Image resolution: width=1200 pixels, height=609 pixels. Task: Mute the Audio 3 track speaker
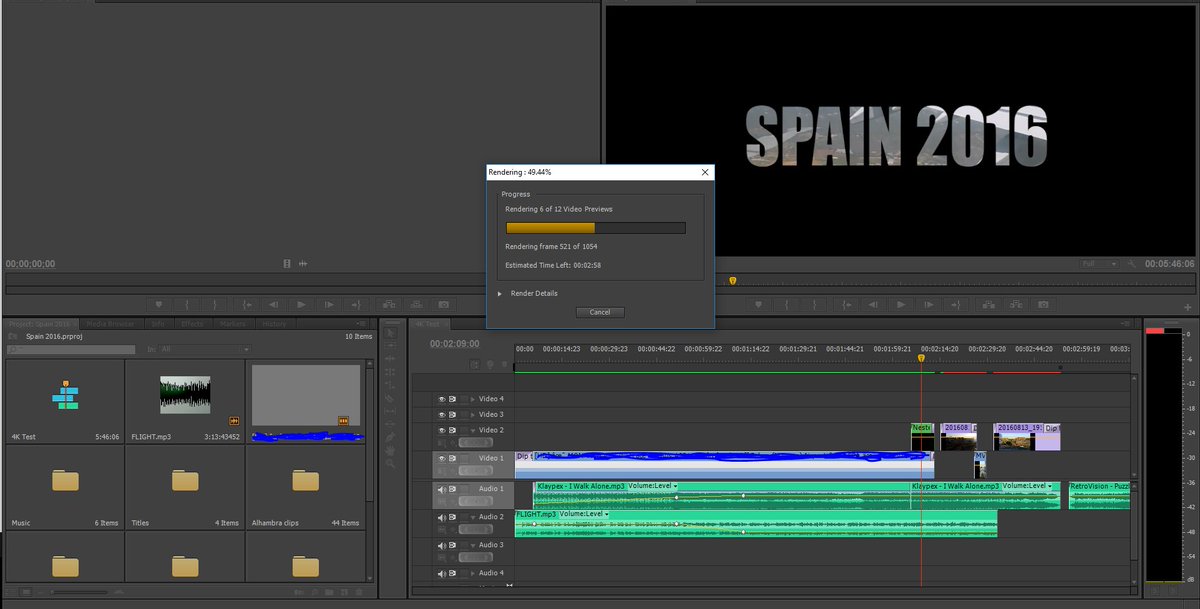coord(442,545)
